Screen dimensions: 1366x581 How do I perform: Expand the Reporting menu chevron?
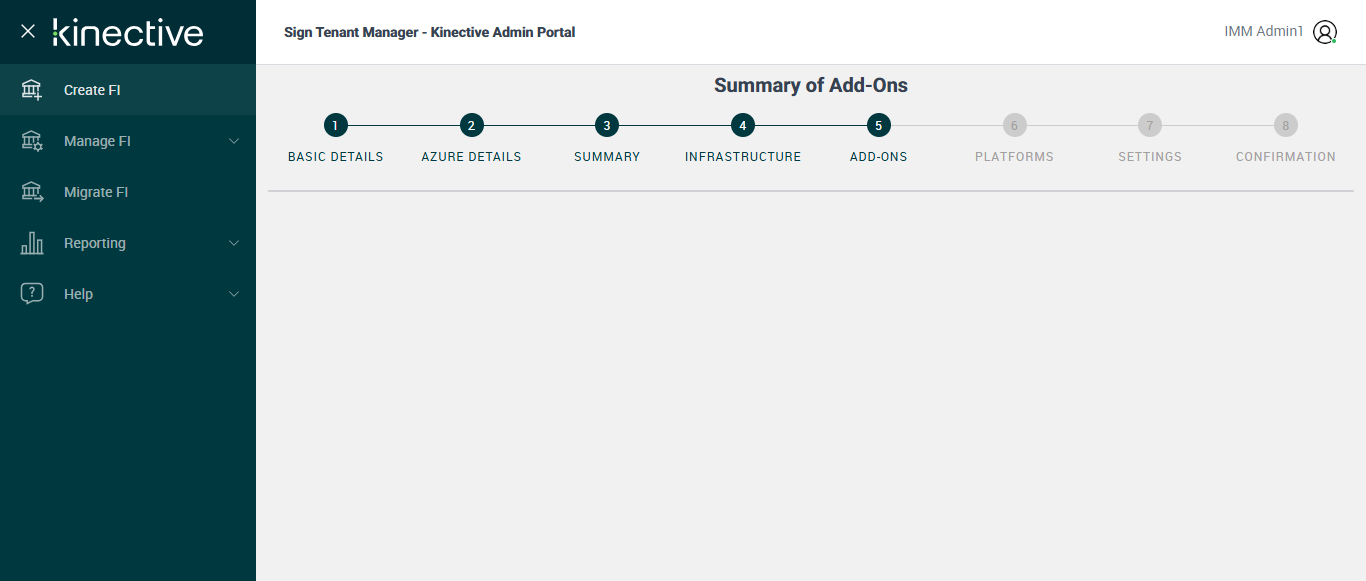point(234,243)
